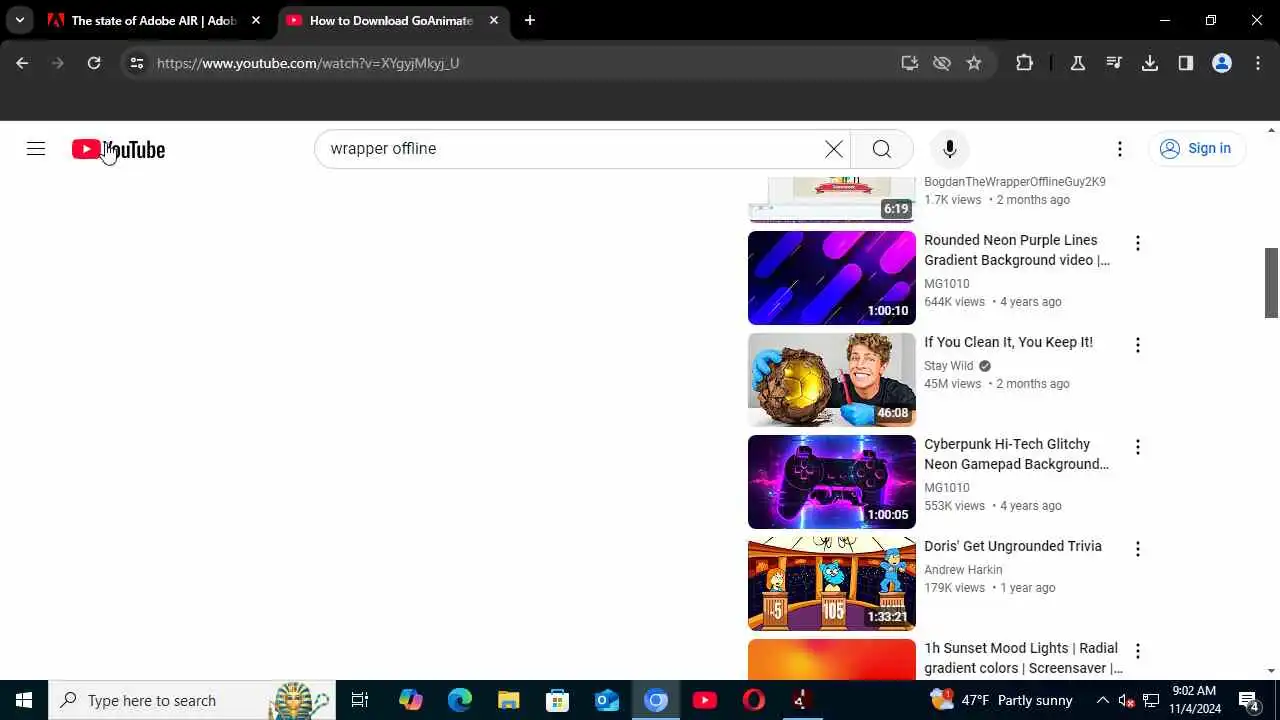Open the tab search dropdown arrow

[x=19, y=20]
